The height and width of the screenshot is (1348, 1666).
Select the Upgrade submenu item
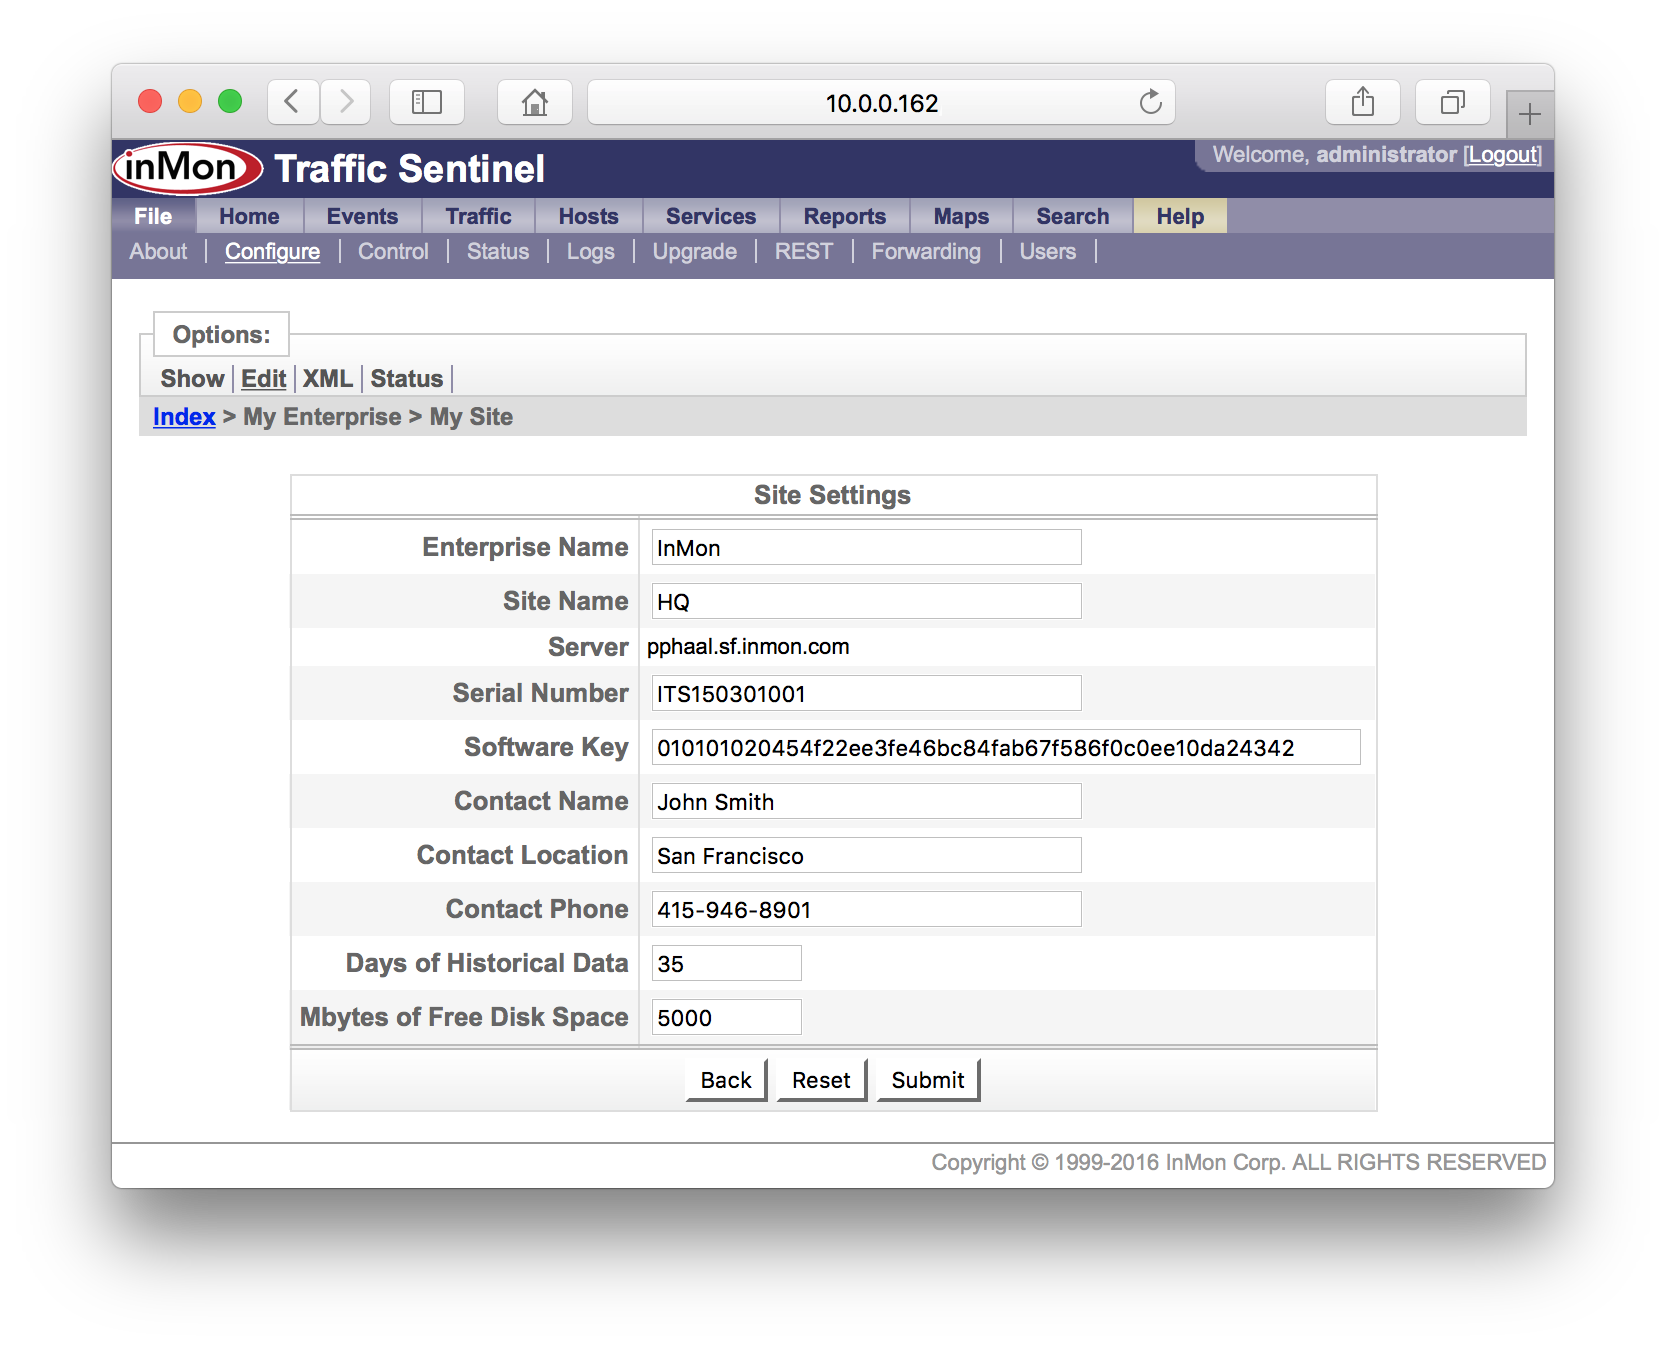[695, 252]
